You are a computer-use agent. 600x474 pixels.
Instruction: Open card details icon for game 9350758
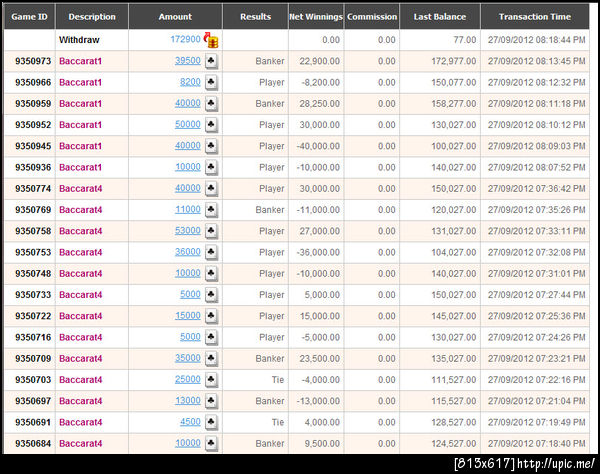coord(212,231)
